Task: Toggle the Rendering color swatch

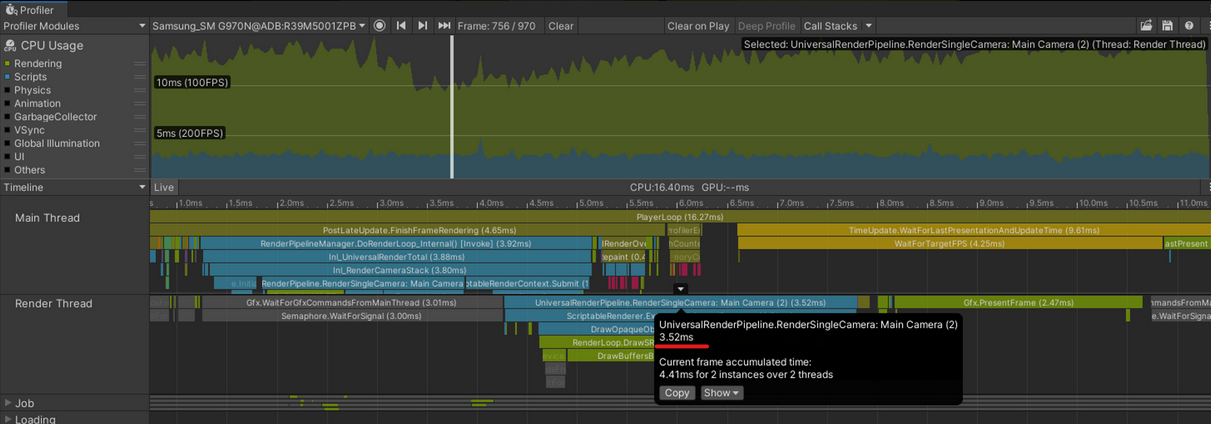Action: point(7,64)
